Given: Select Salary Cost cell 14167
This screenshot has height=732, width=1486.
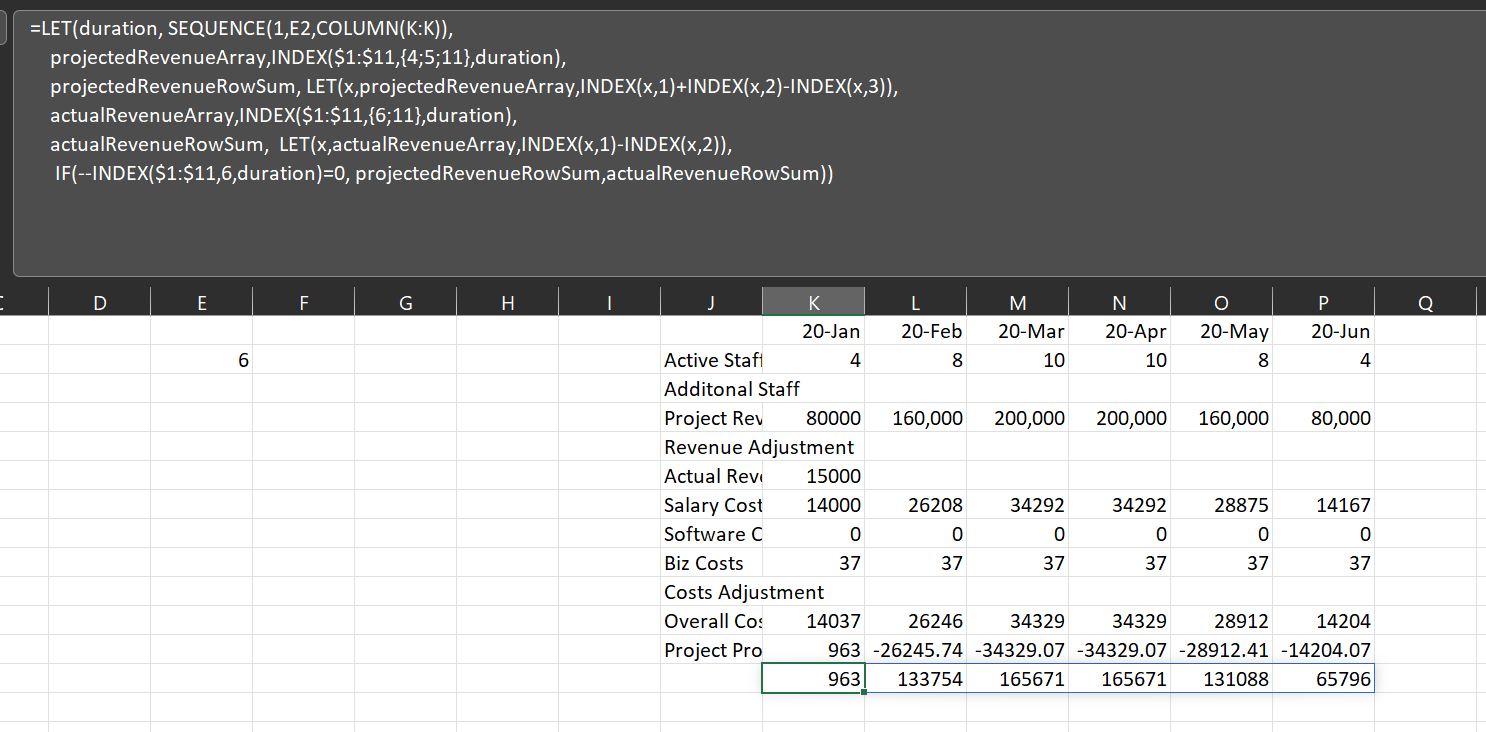Looking at the screenshot, I should point(1323,505).
